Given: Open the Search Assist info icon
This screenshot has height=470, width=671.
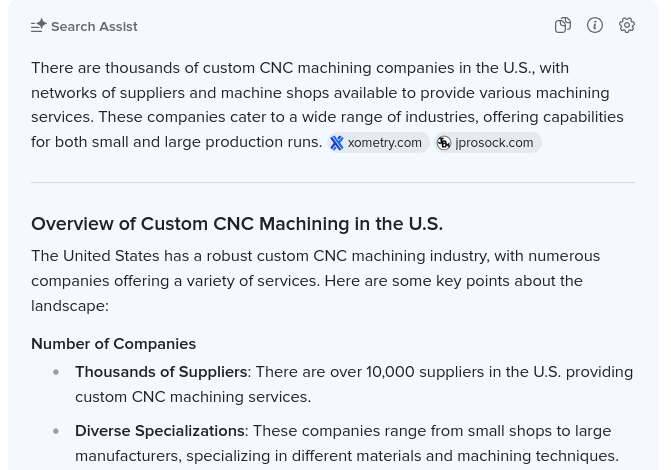Looking at the screenshot, I should [x=595, y=26].
